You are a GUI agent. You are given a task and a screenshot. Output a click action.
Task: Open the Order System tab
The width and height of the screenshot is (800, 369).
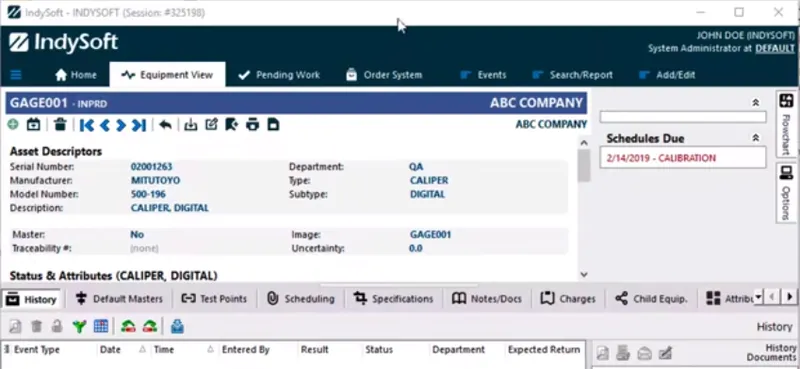[384, 75]
